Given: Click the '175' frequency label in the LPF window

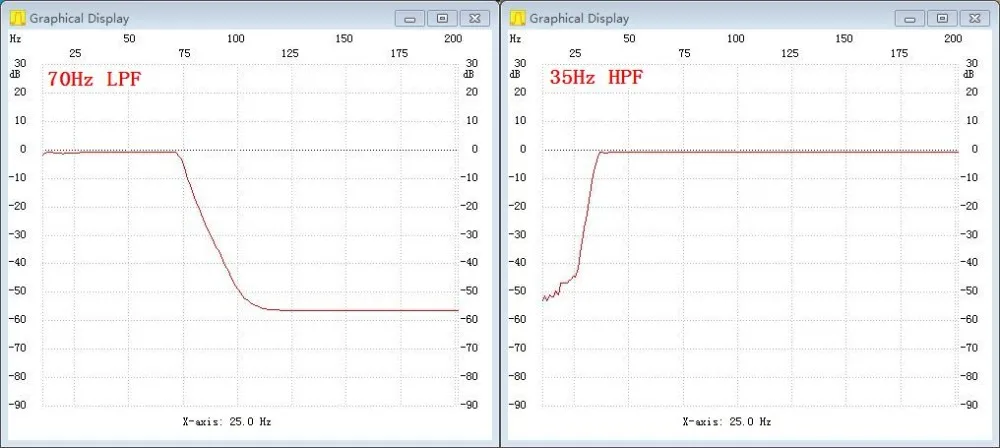Looking at the screenshot, I should coord(399,54).
